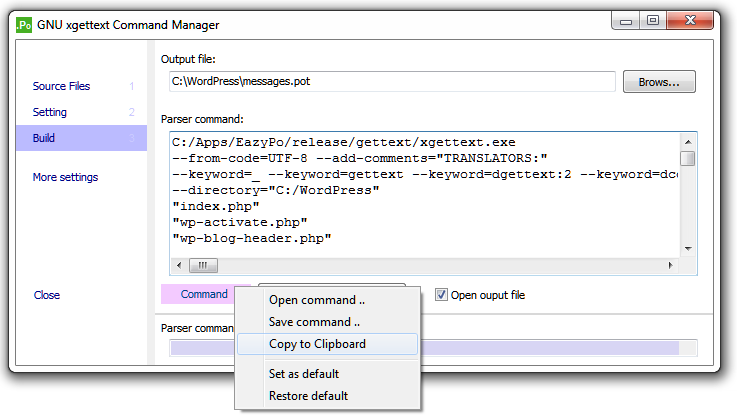Click the Output file path field
Screen dimensions: 737x419
(392, 81)
